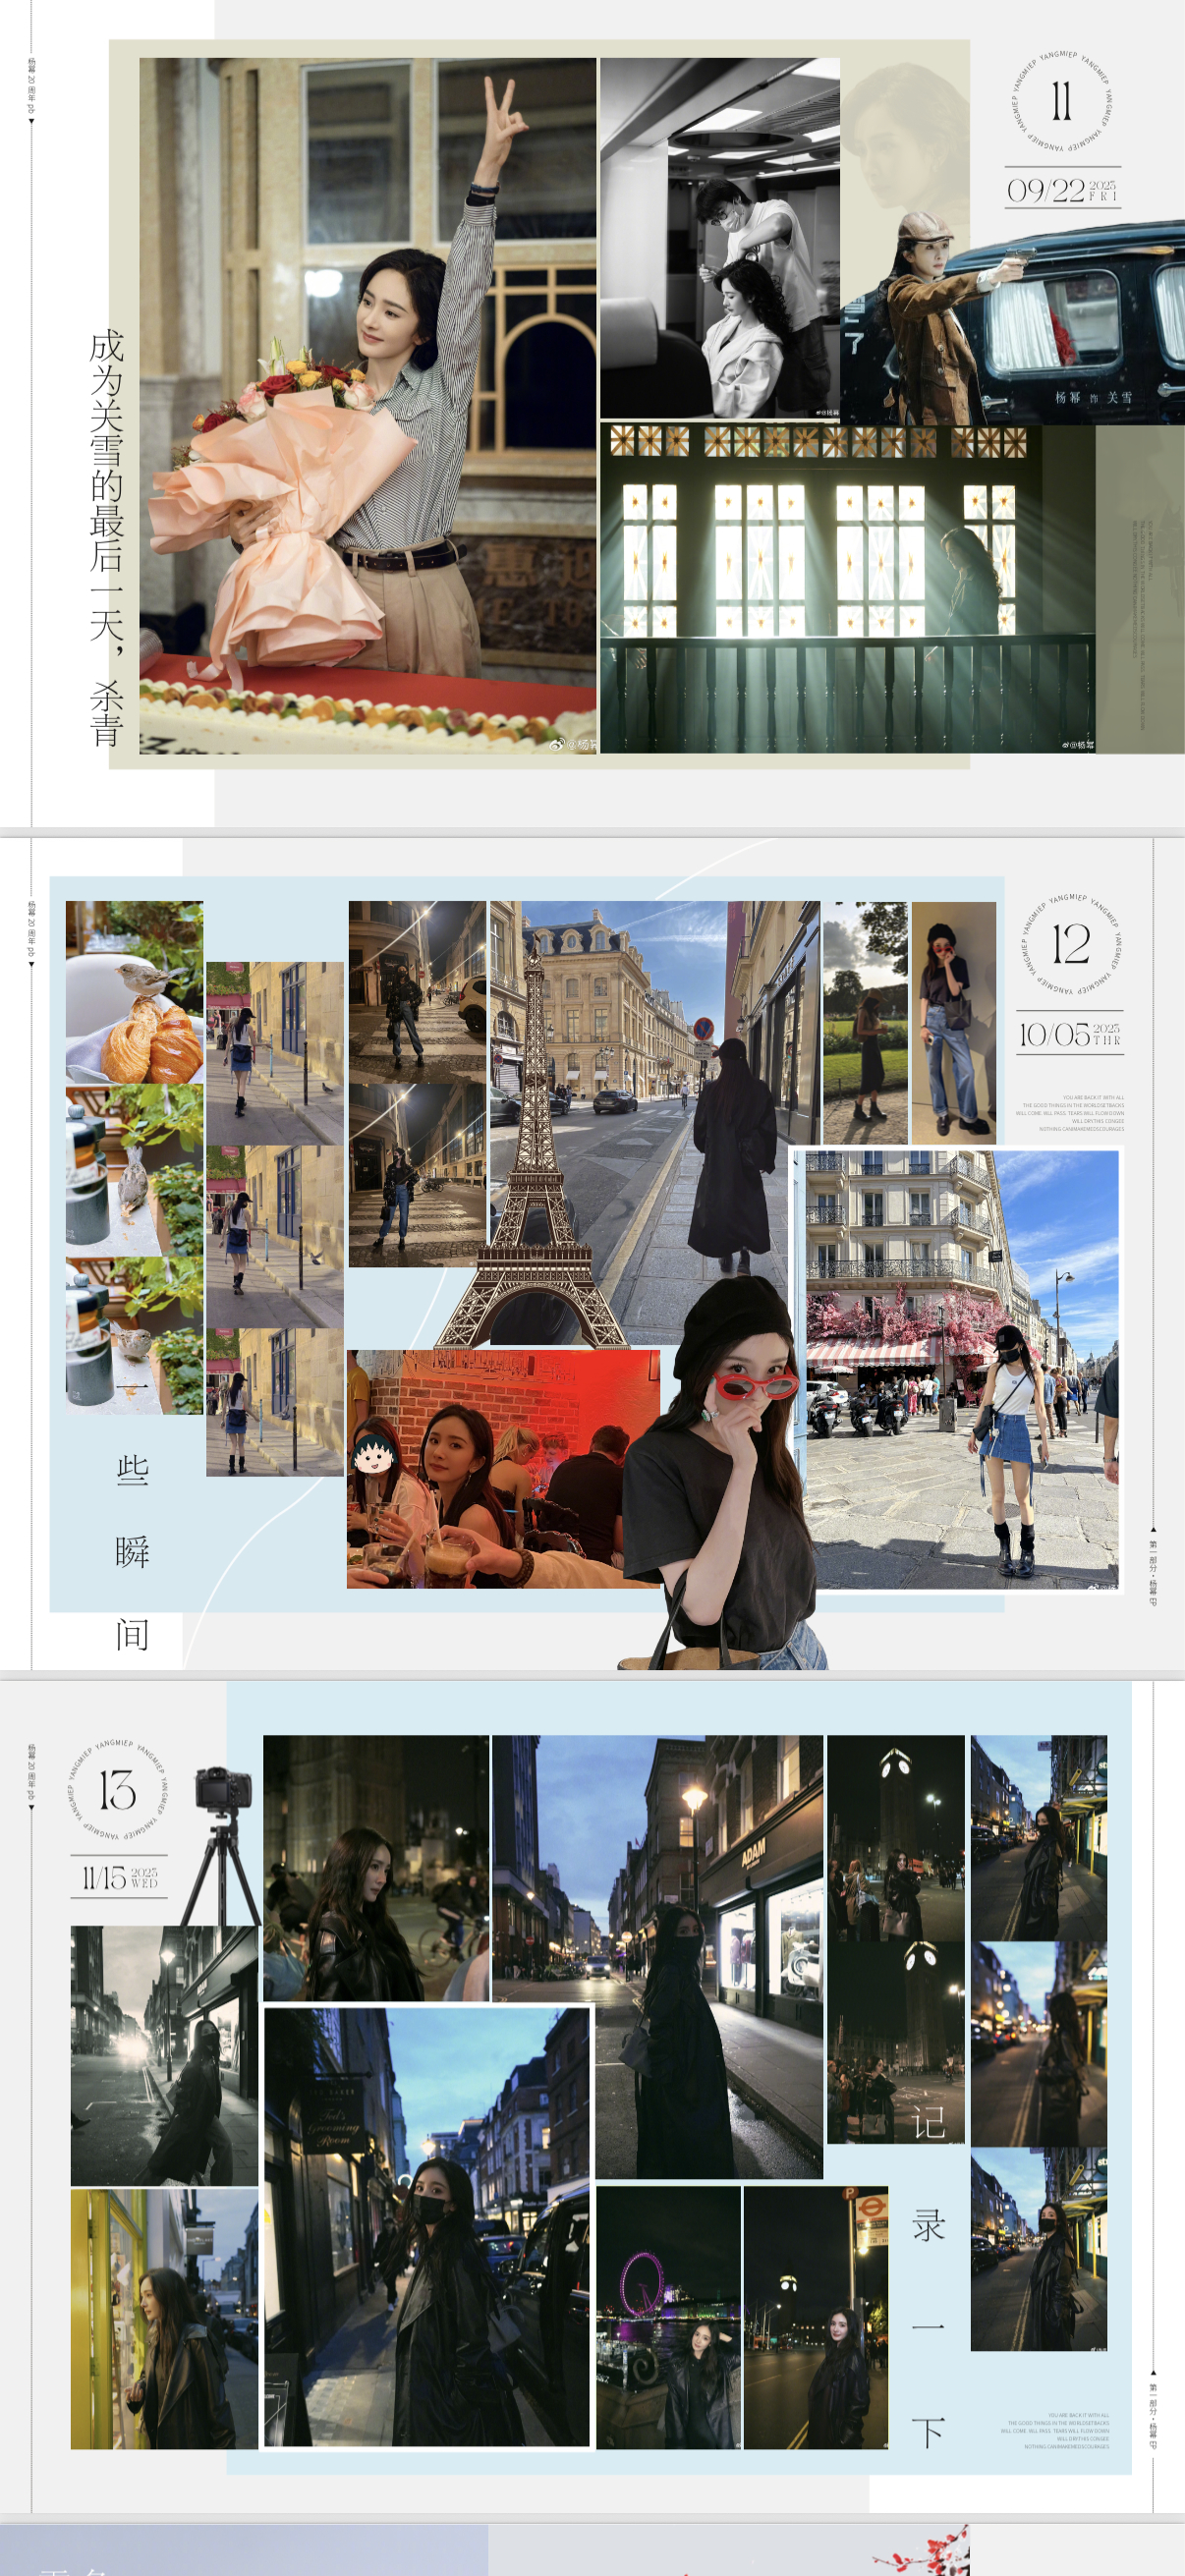Click the vertical title 成为关雪的最后一天，杀青

point(107,538)
